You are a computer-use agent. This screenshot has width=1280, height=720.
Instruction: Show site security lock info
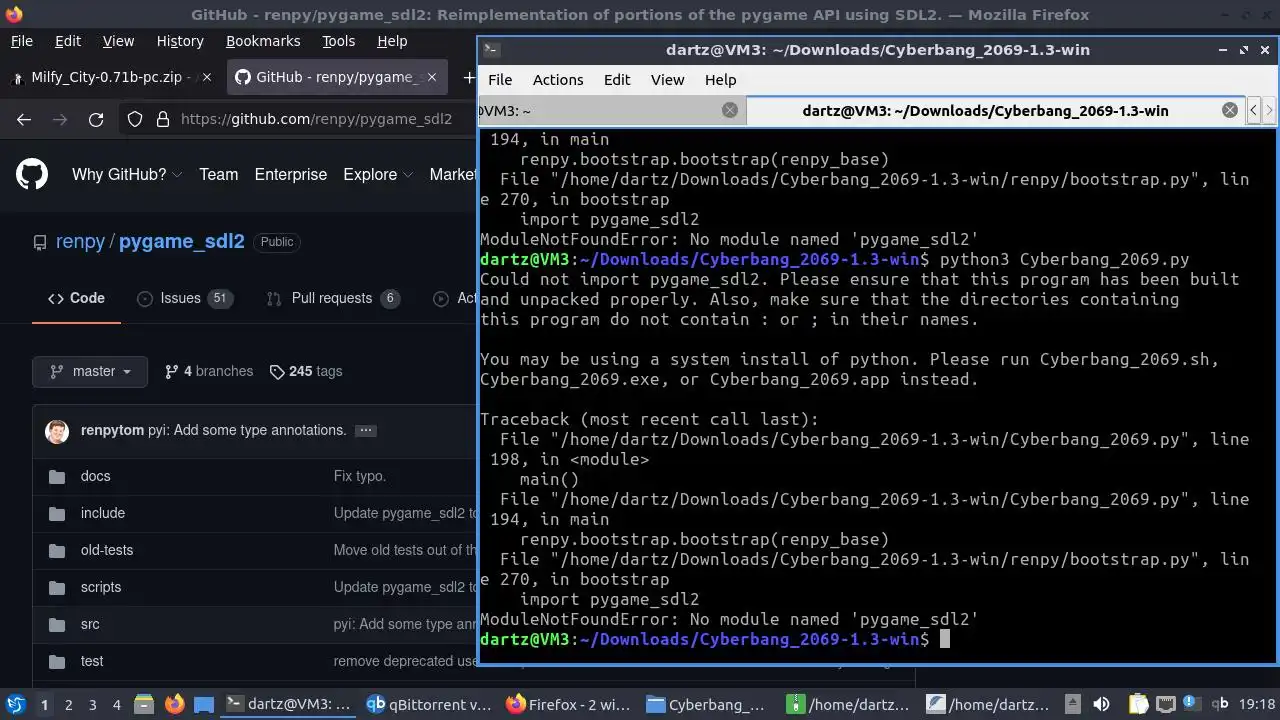click(163, 119)
